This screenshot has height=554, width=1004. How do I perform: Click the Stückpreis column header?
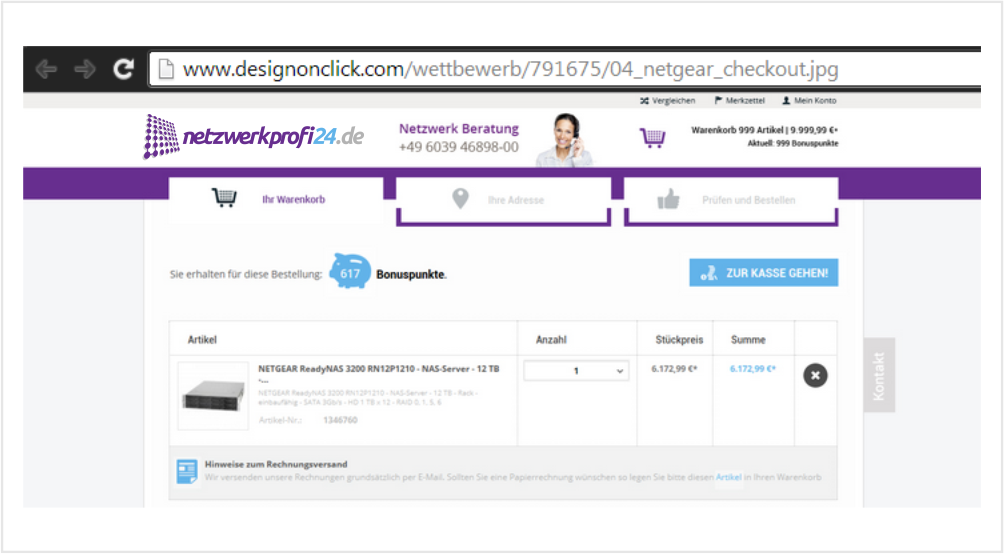pyautogui.click(x=679, y=339)
